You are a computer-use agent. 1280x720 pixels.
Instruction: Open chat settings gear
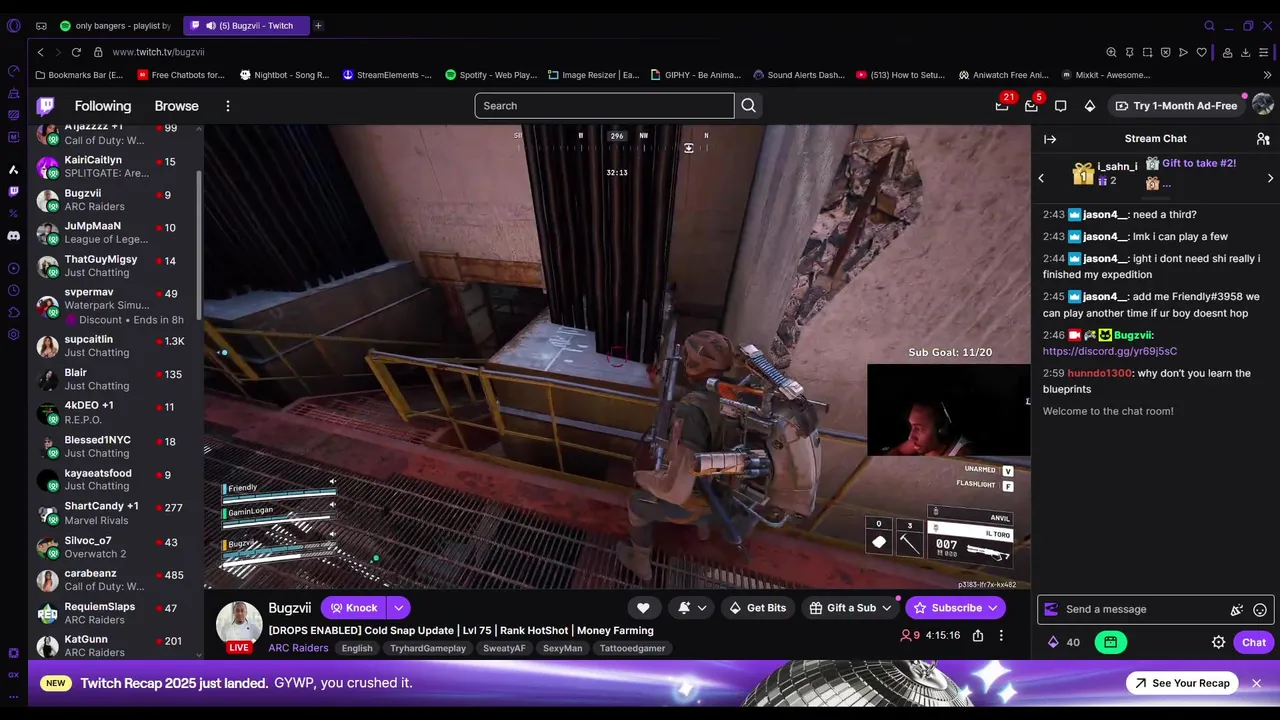point(1218,643)
